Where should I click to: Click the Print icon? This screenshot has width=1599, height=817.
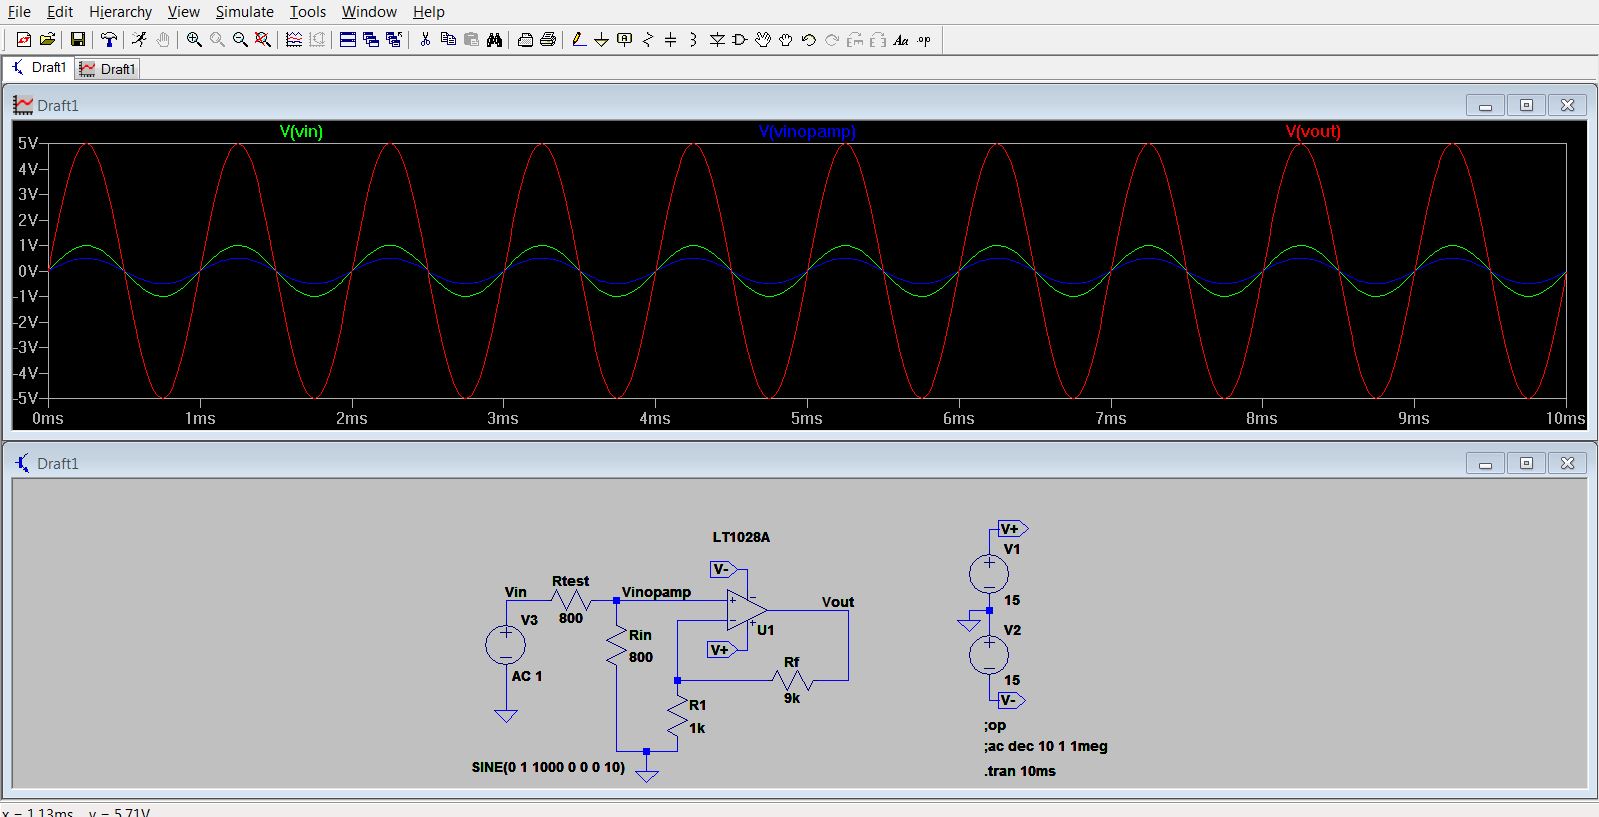[x=548, y=40]
